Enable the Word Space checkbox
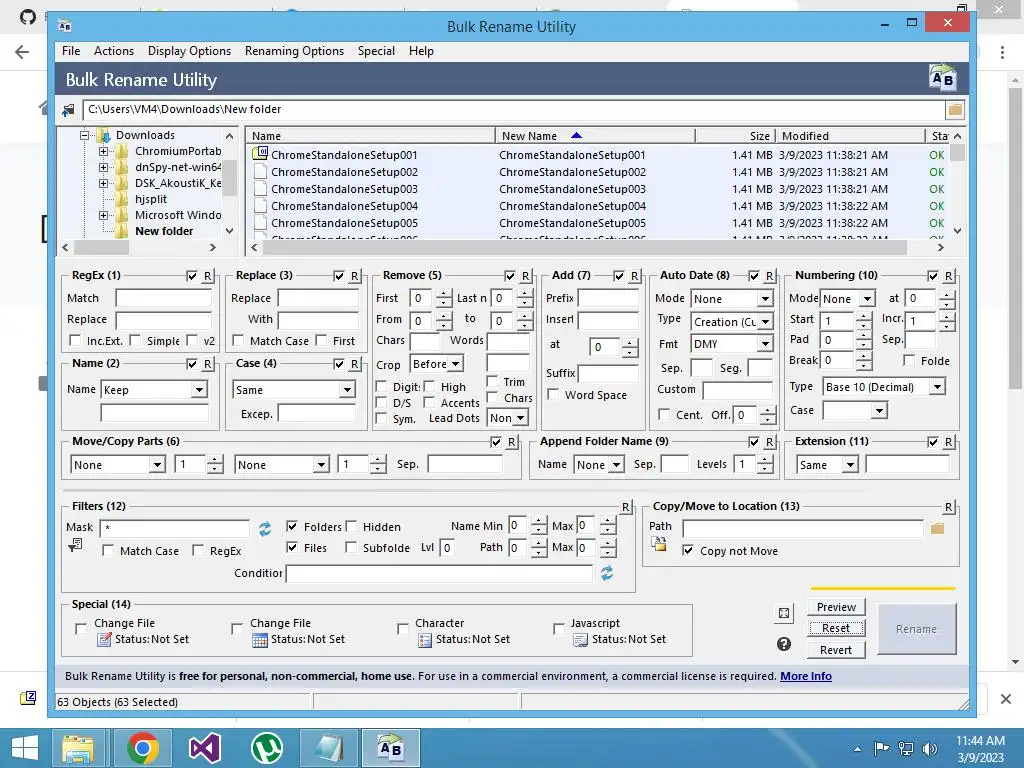Screen dimensions: 1024x768 [552, 394]
